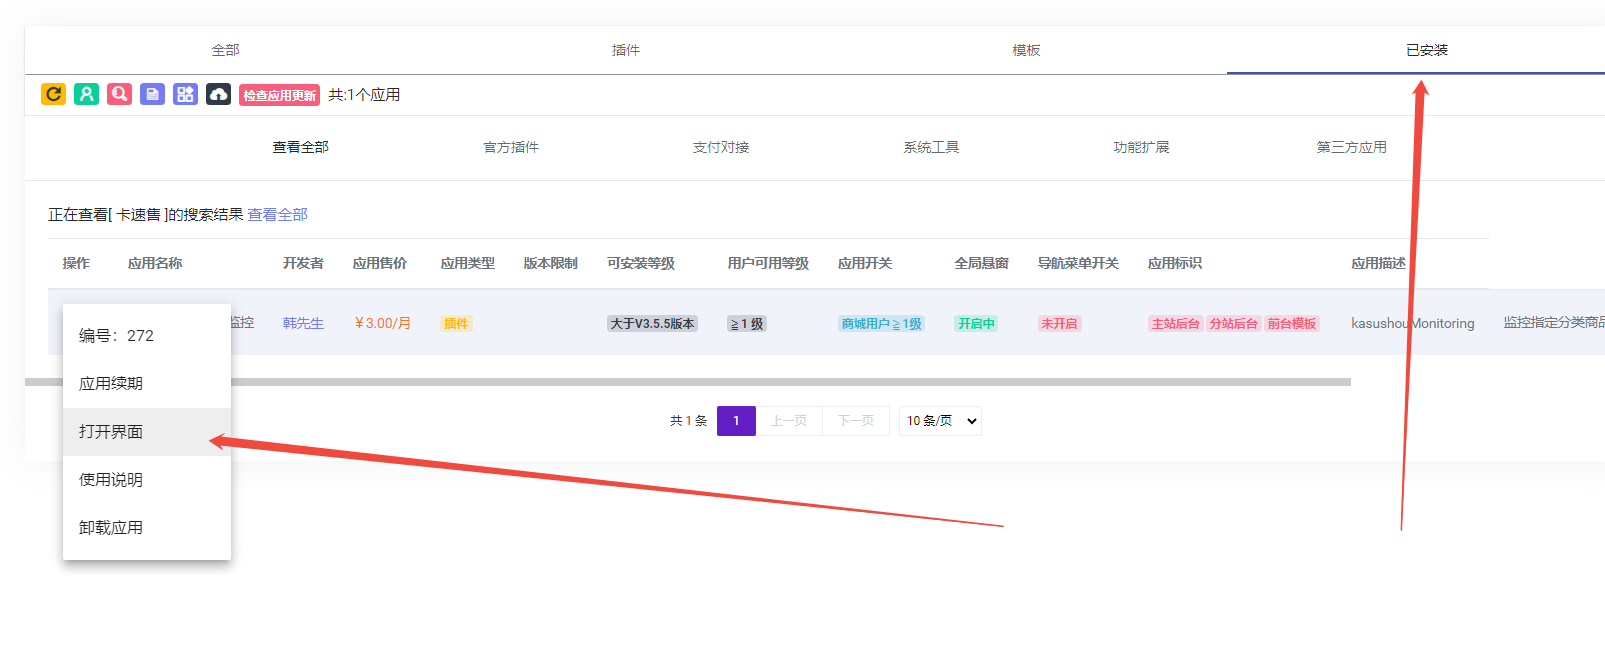Filter by 支付对接 category
The width and height of the screenshot is (1605, 646).
(x=721, y=147)
